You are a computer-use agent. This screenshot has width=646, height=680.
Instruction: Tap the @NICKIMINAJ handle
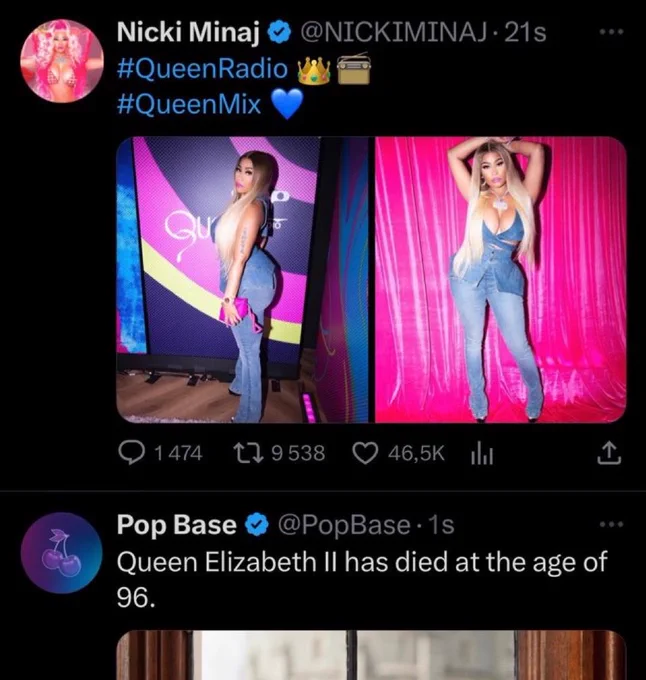click(x=393, y=33)
